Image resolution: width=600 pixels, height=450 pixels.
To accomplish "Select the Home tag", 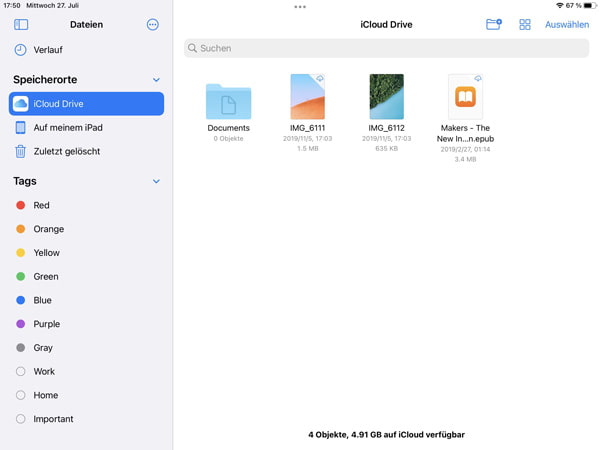I will [x=86, y=395].
